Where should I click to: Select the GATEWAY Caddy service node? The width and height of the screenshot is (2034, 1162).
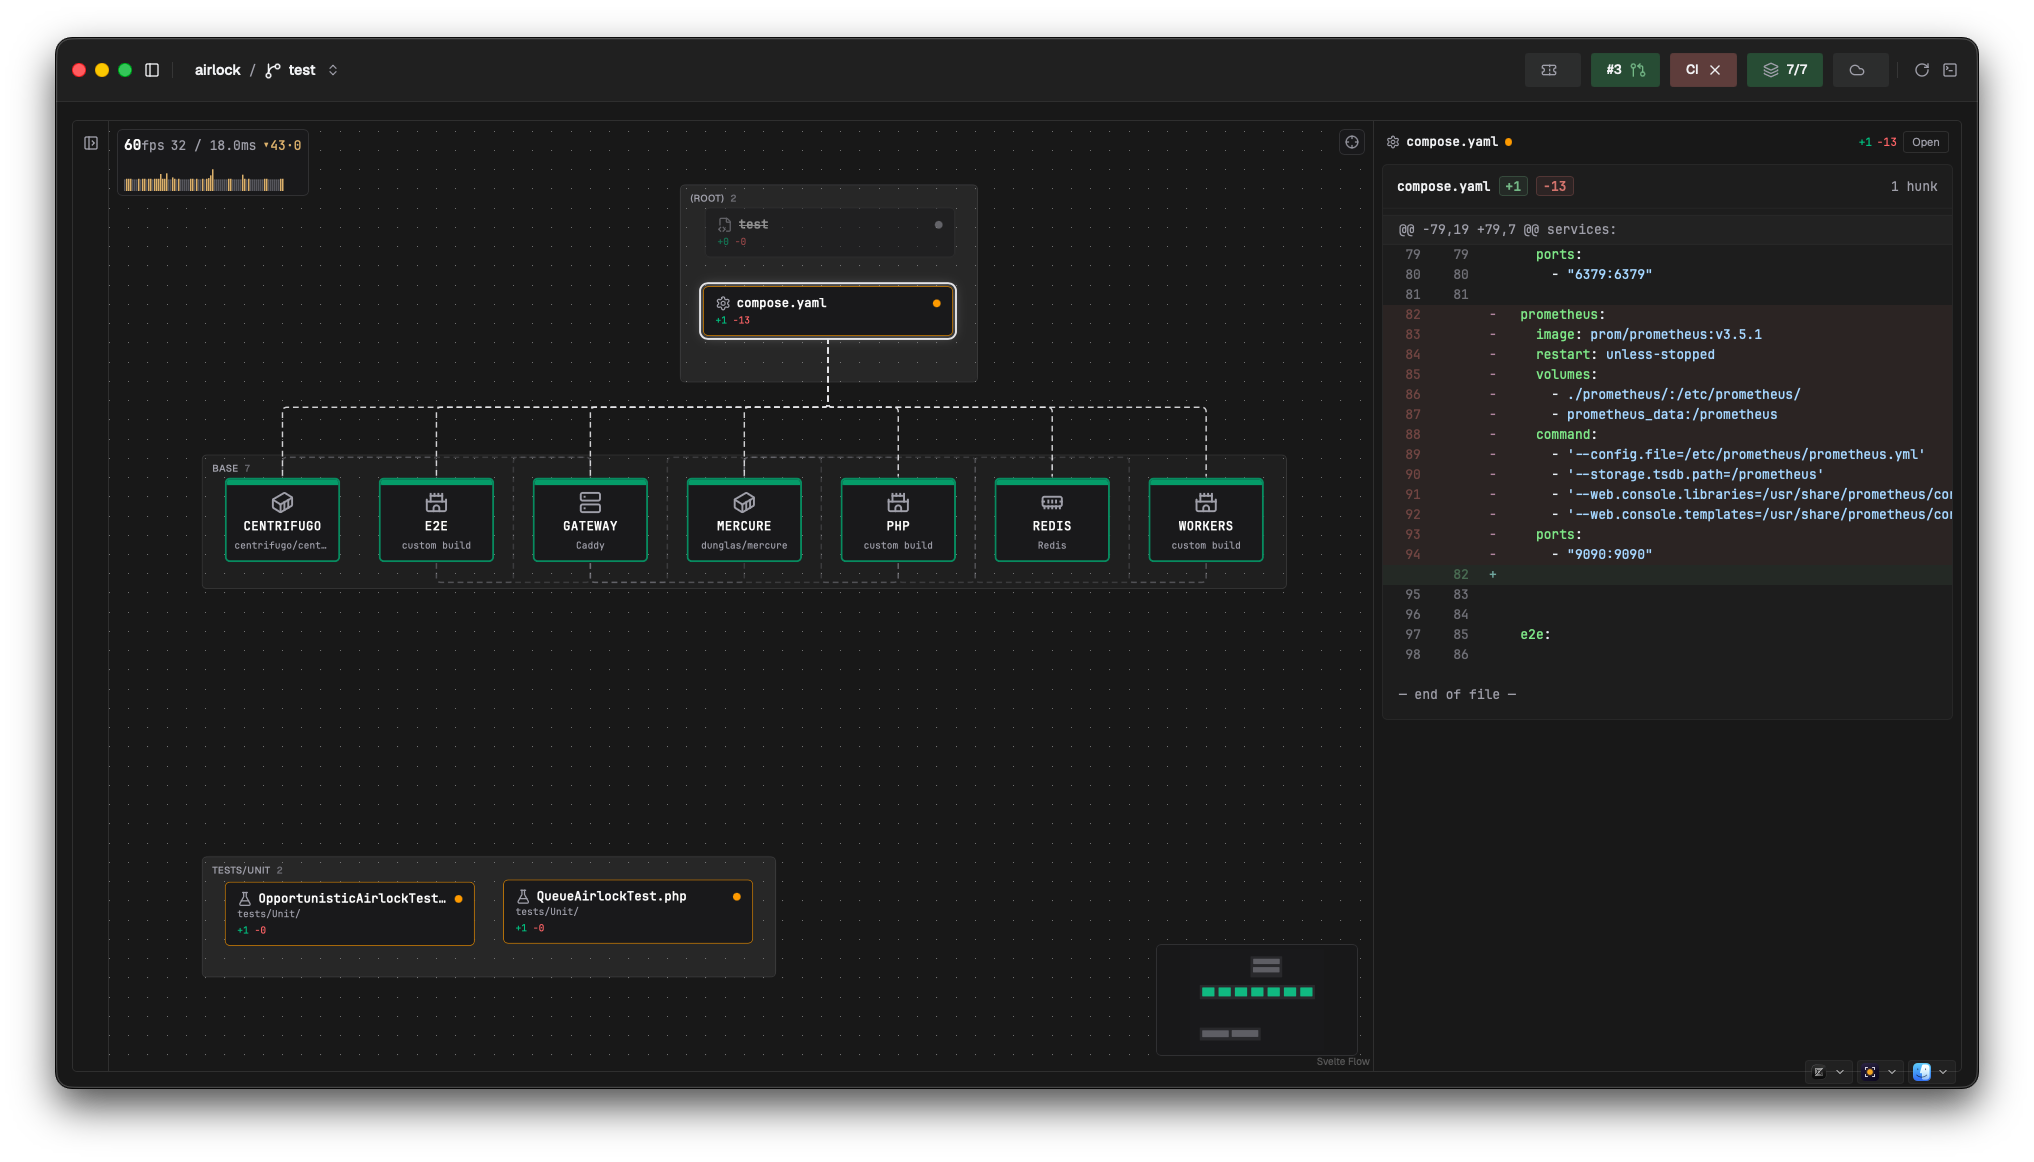coord(590,520)
